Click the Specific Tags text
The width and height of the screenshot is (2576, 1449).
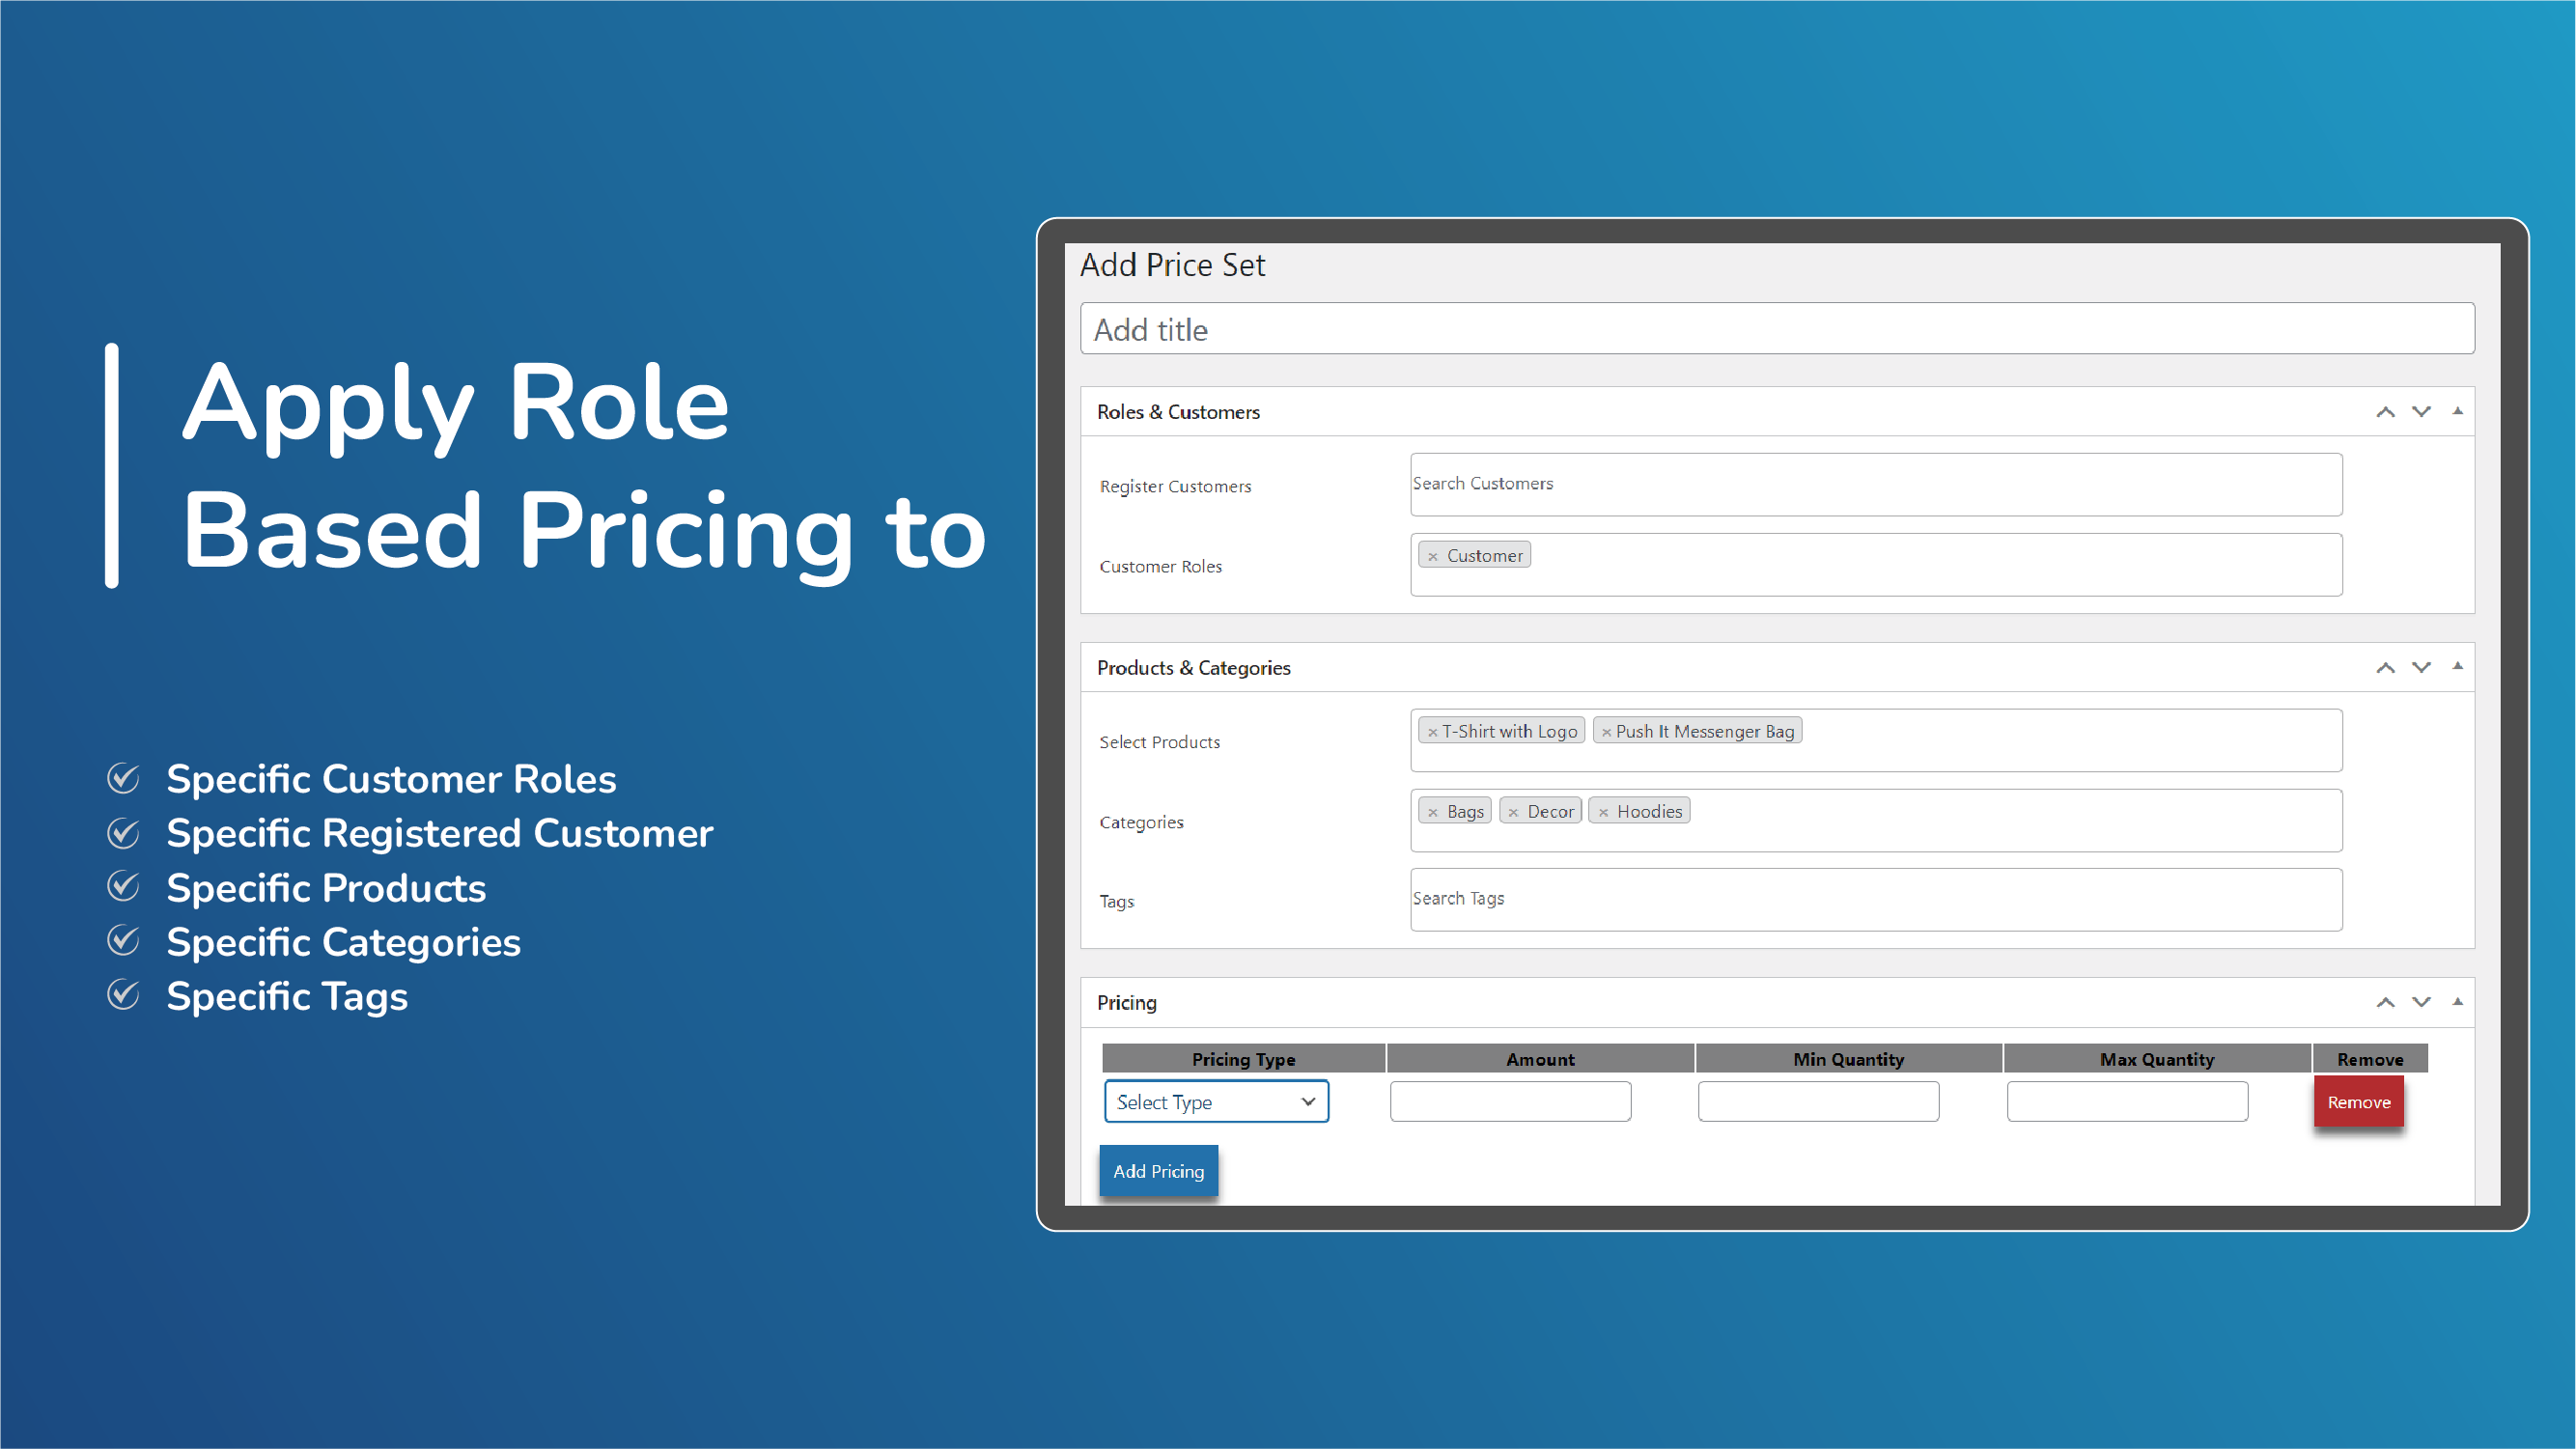pyautogui.click(x=287, y=997)
